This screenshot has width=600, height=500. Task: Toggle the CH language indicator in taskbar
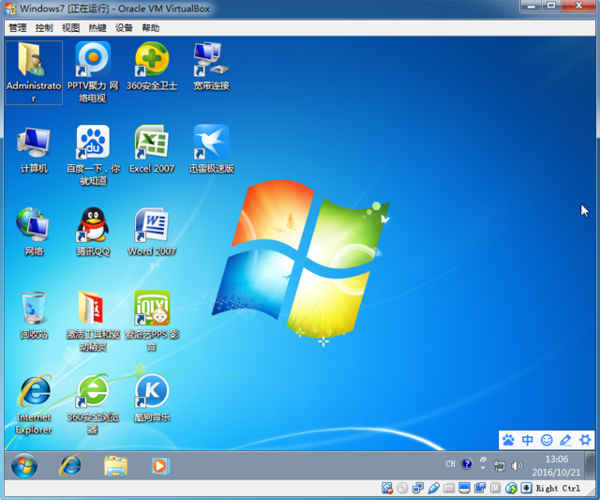coord(450,465)
